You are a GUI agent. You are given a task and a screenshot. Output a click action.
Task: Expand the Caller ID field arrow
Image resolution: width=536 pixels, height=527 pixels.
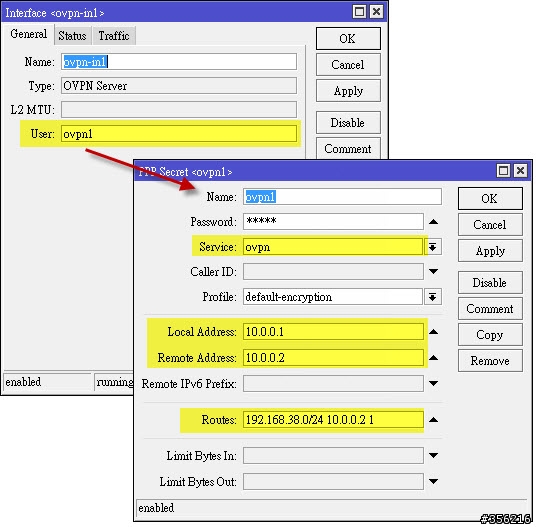[x=433, y=271]
